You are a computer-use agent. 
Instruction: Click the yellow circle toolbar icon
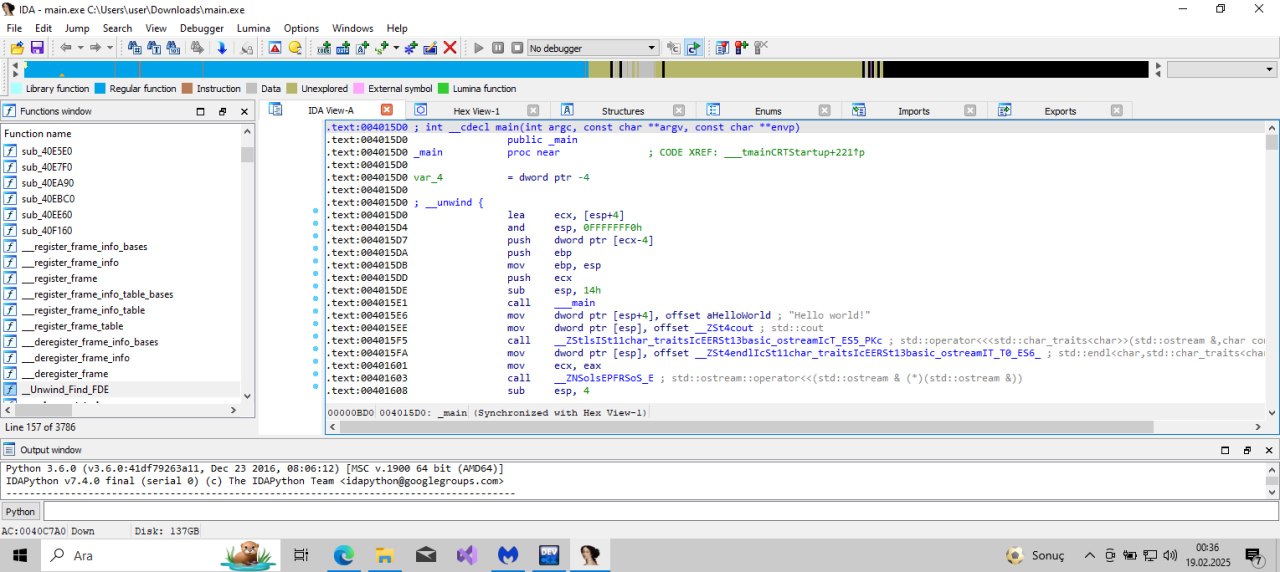(x=295, y=48)
